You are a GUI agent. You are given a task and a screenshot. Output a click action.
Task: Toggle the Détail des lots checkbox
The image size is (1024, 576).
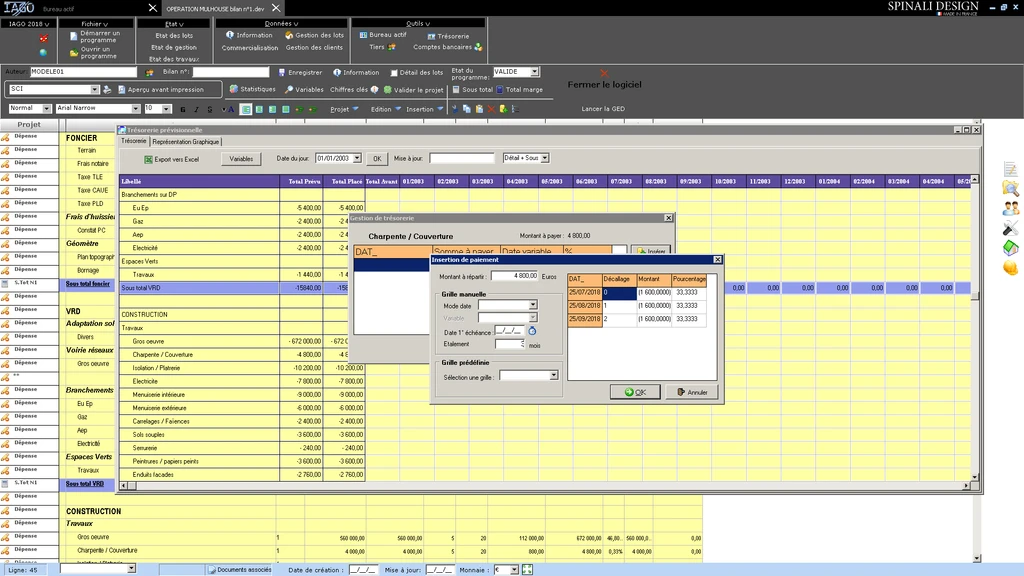tap(394, 72)
